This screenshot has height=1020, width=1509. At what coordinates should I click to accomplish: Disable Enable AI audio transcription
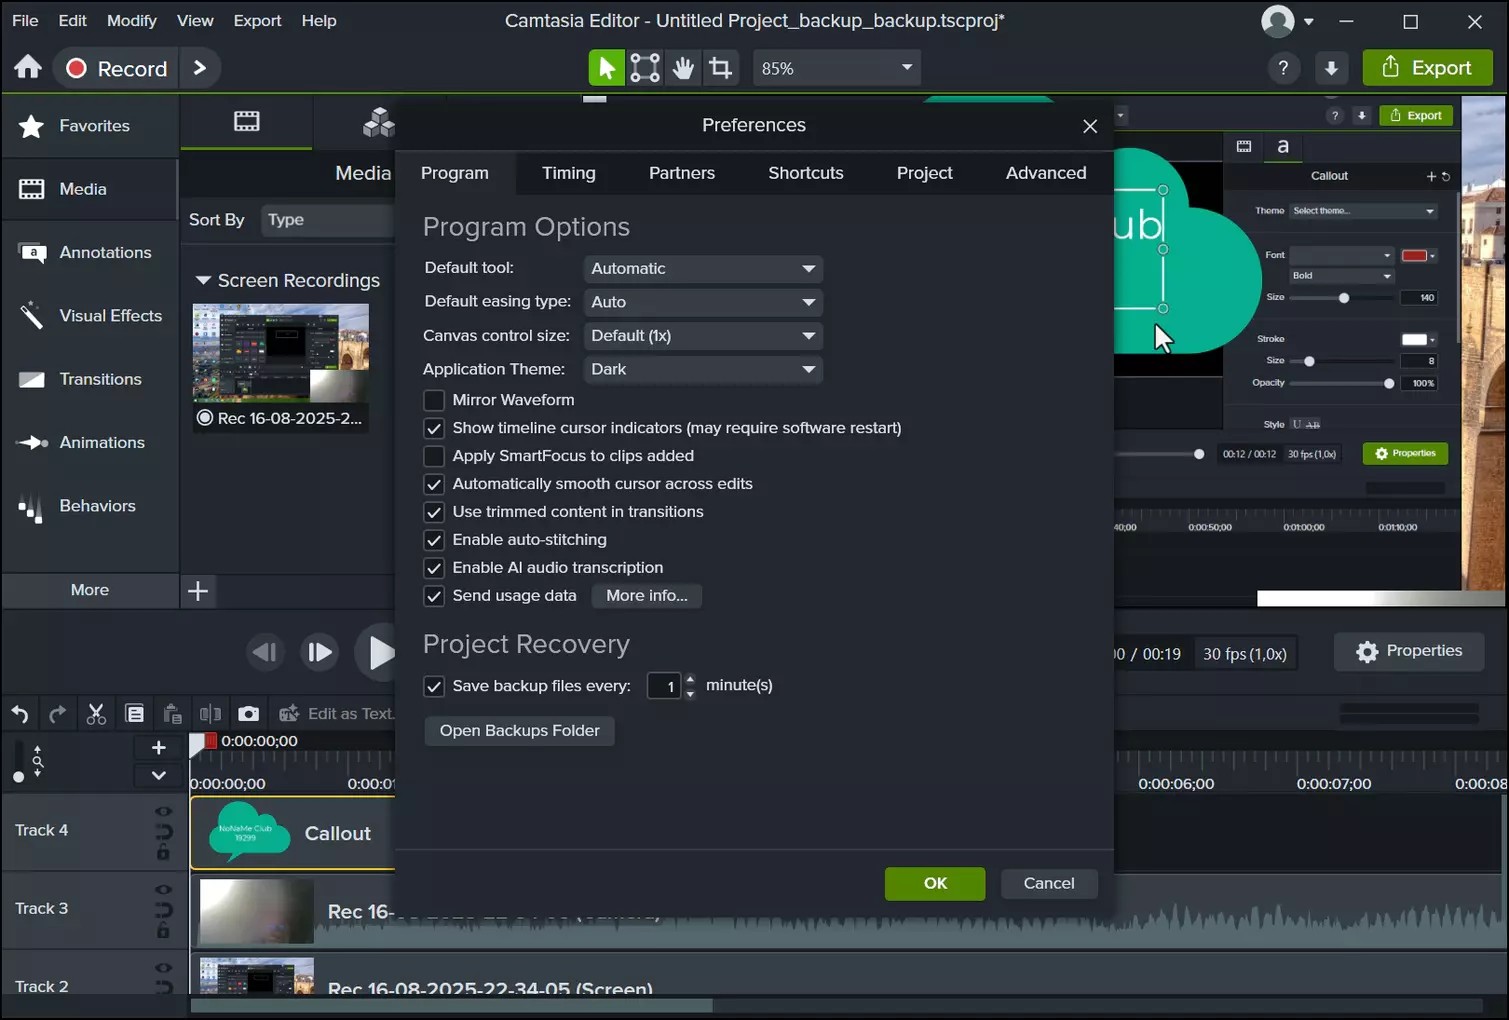pyautogui.click(x=434, y=568)
